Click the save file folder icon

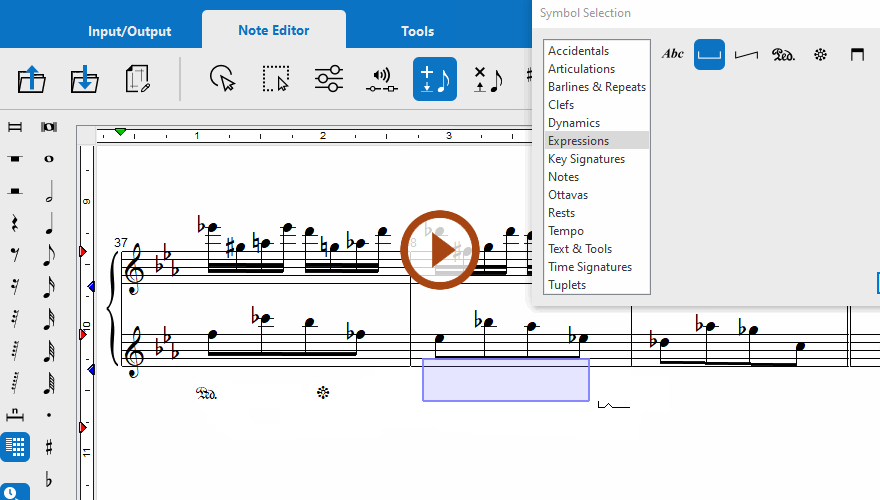[x=85, y=79]
